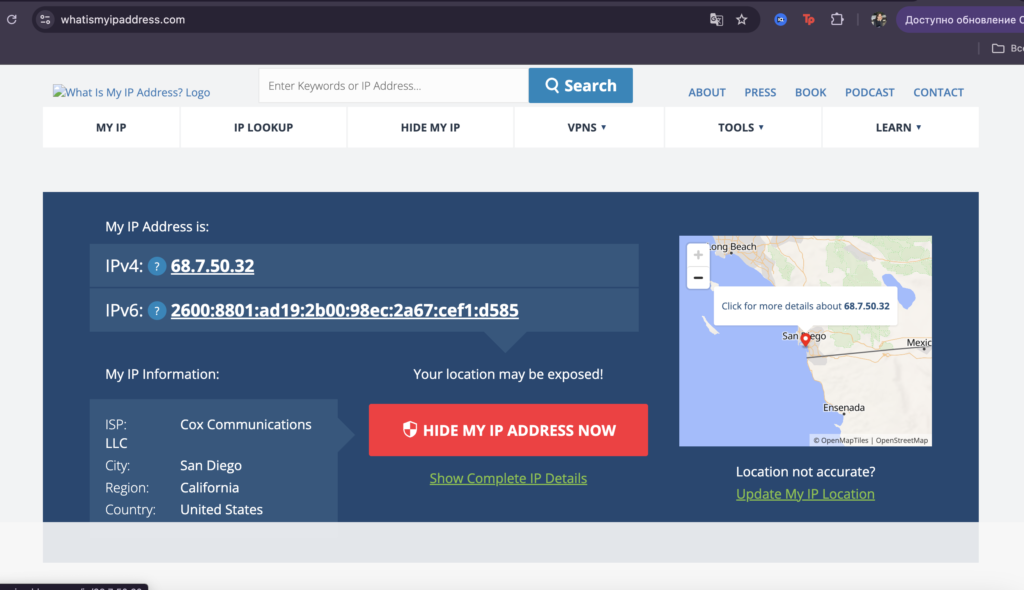Expand the VPNS dropdown menu
The width and height of the screenshot is (1024, 590).
[x=587, y=127]
